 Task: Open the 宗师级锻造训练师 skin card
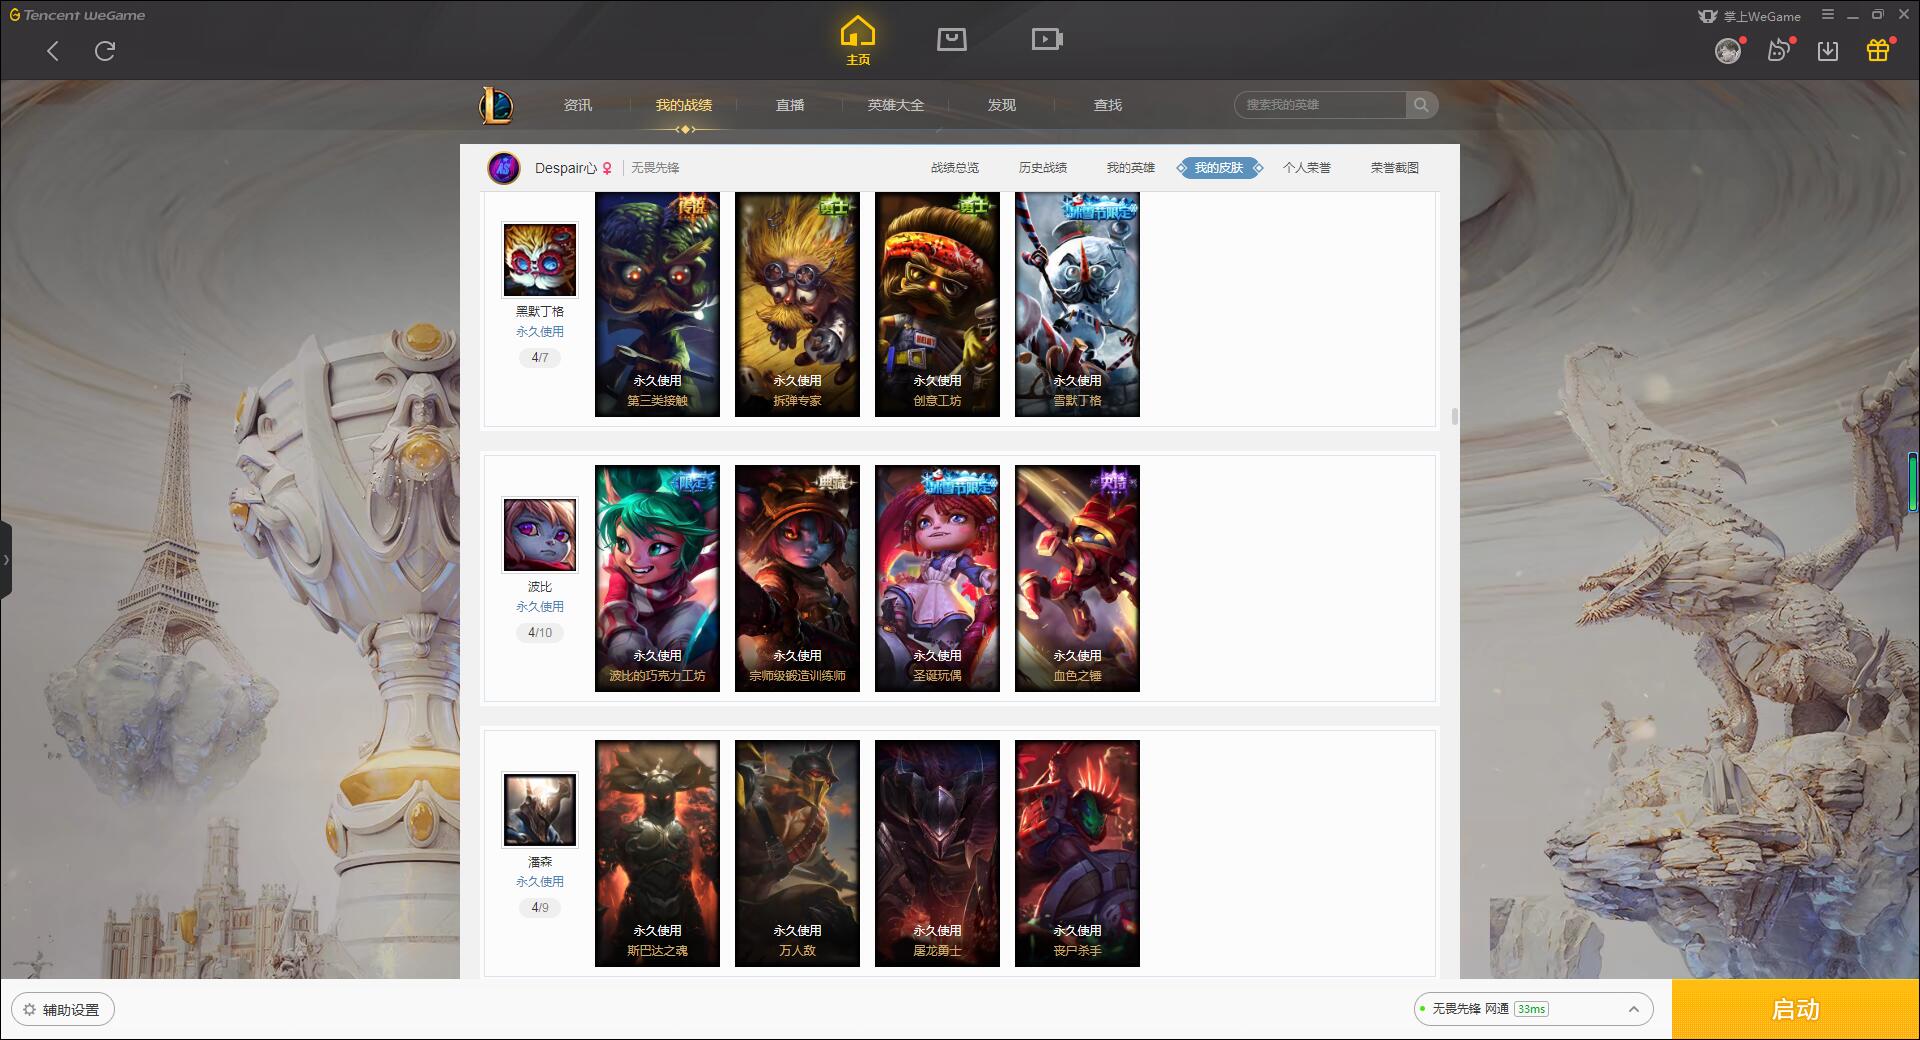[797, 578]
